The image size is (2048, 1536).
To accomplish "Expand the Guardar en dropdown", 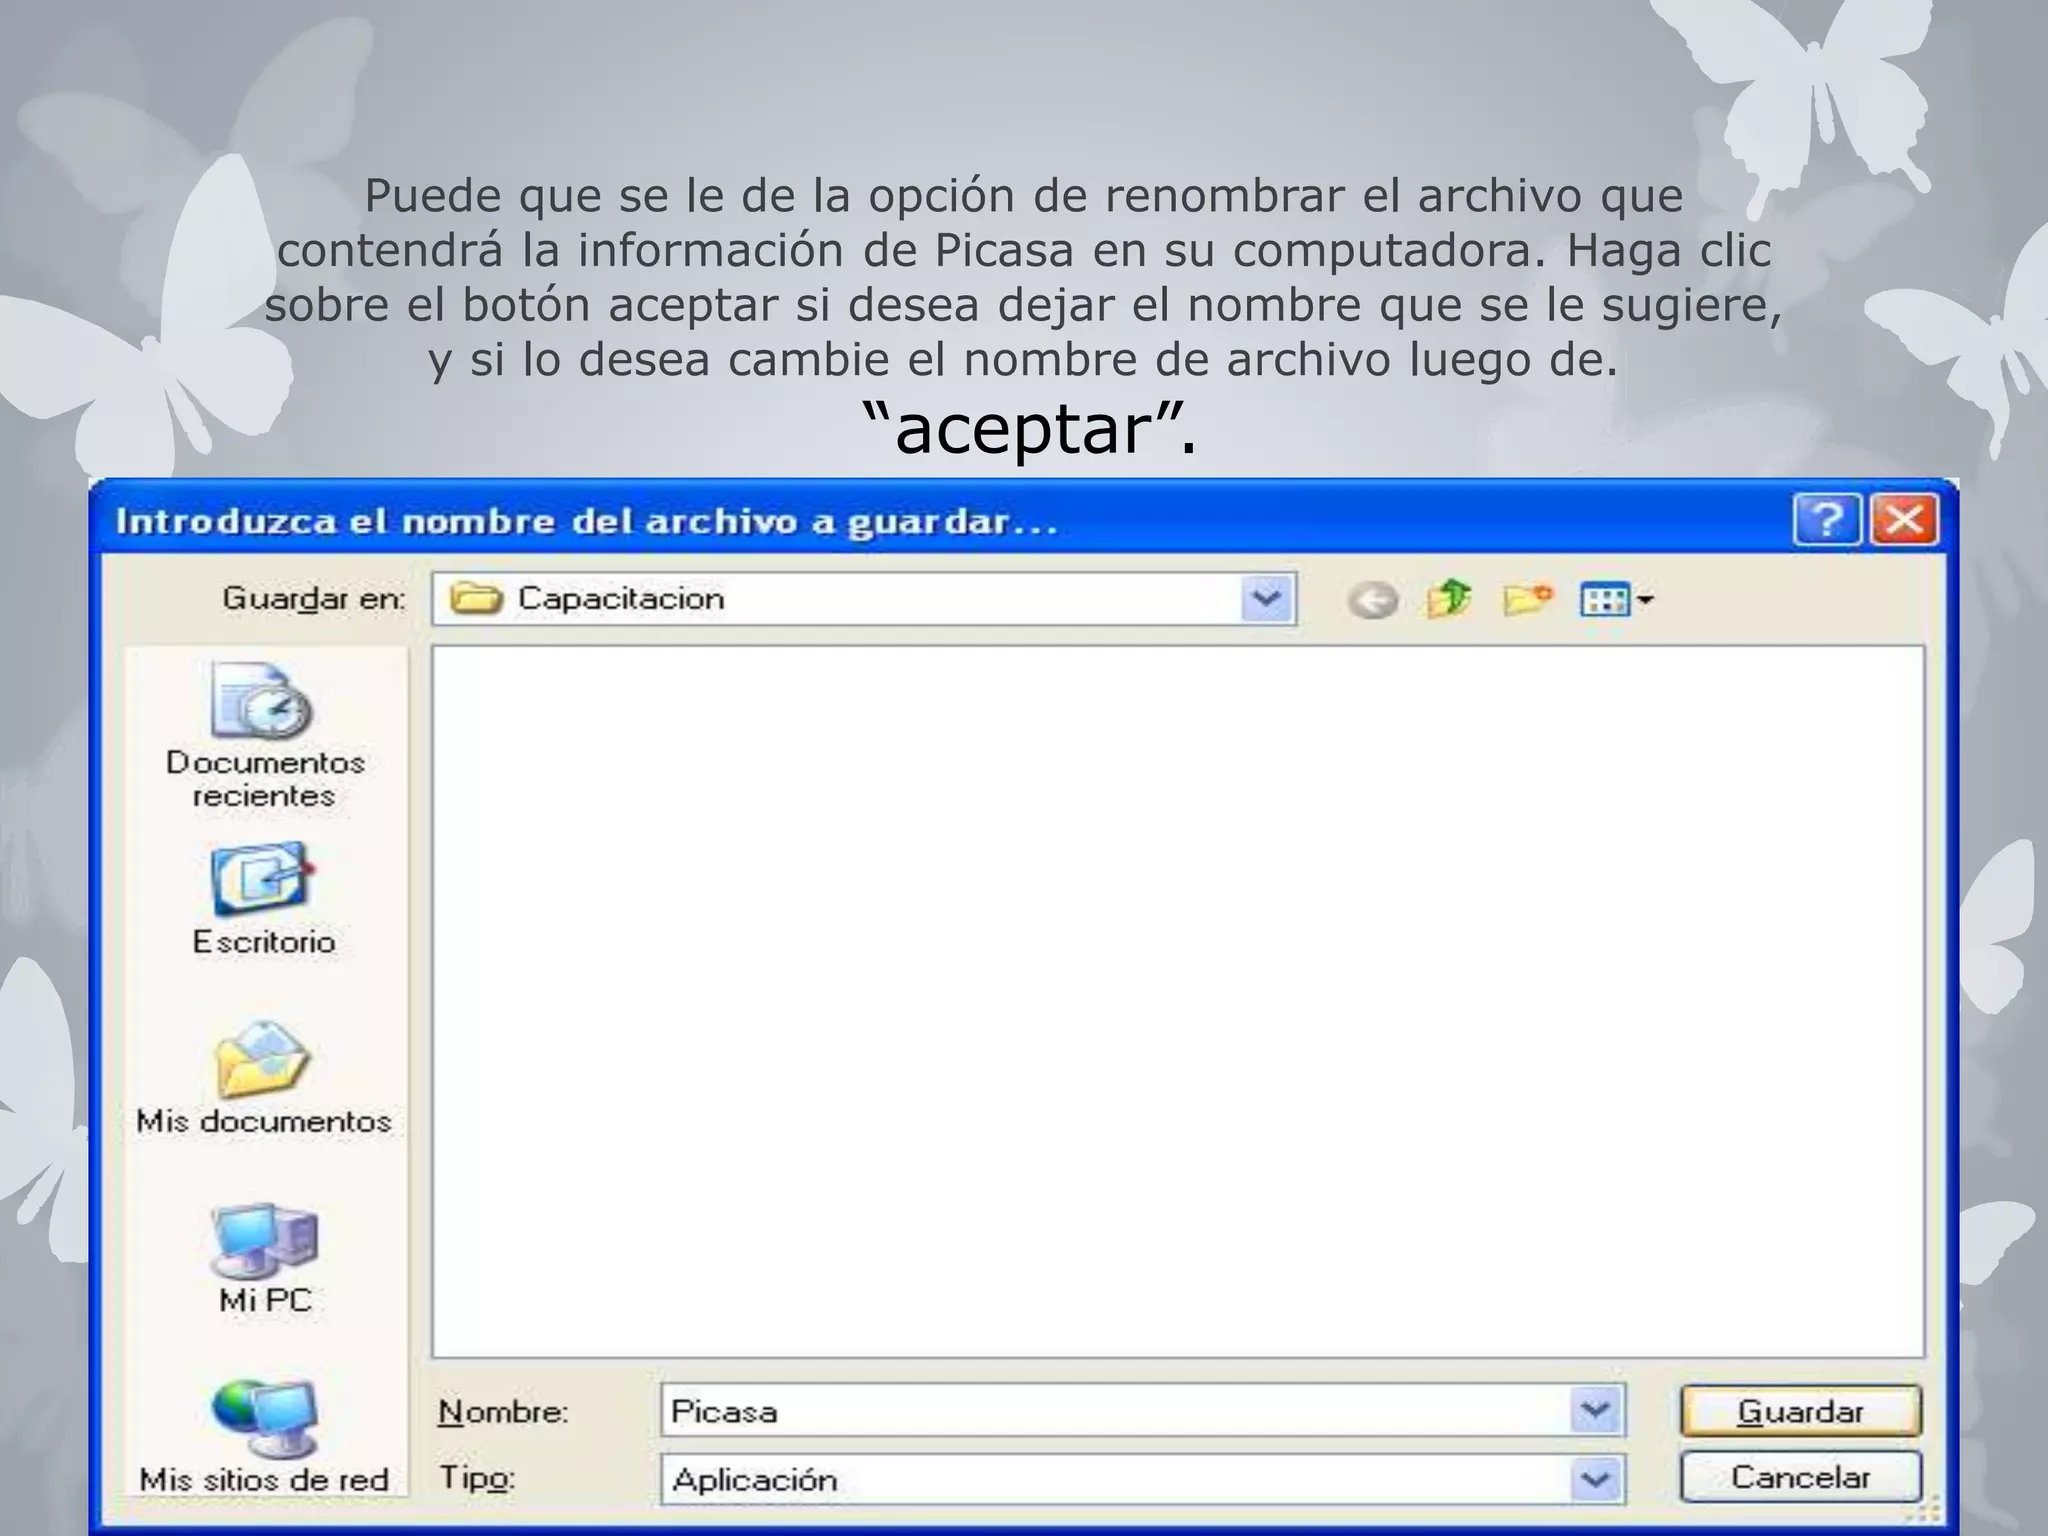I will [x=1267, y=599].
